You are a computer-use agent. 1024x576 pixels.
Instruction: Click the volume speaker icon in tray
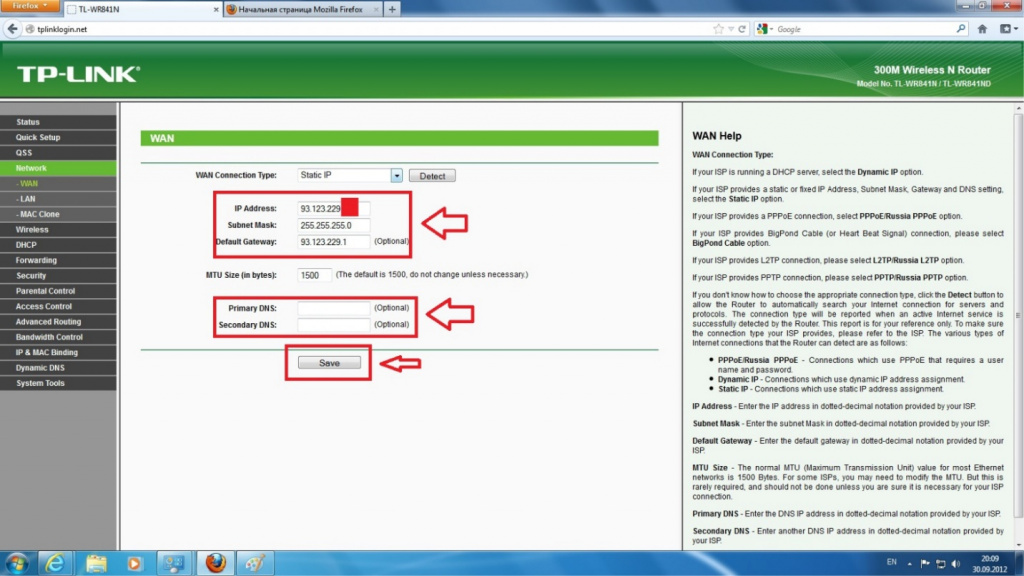click(x=956, y=563)
